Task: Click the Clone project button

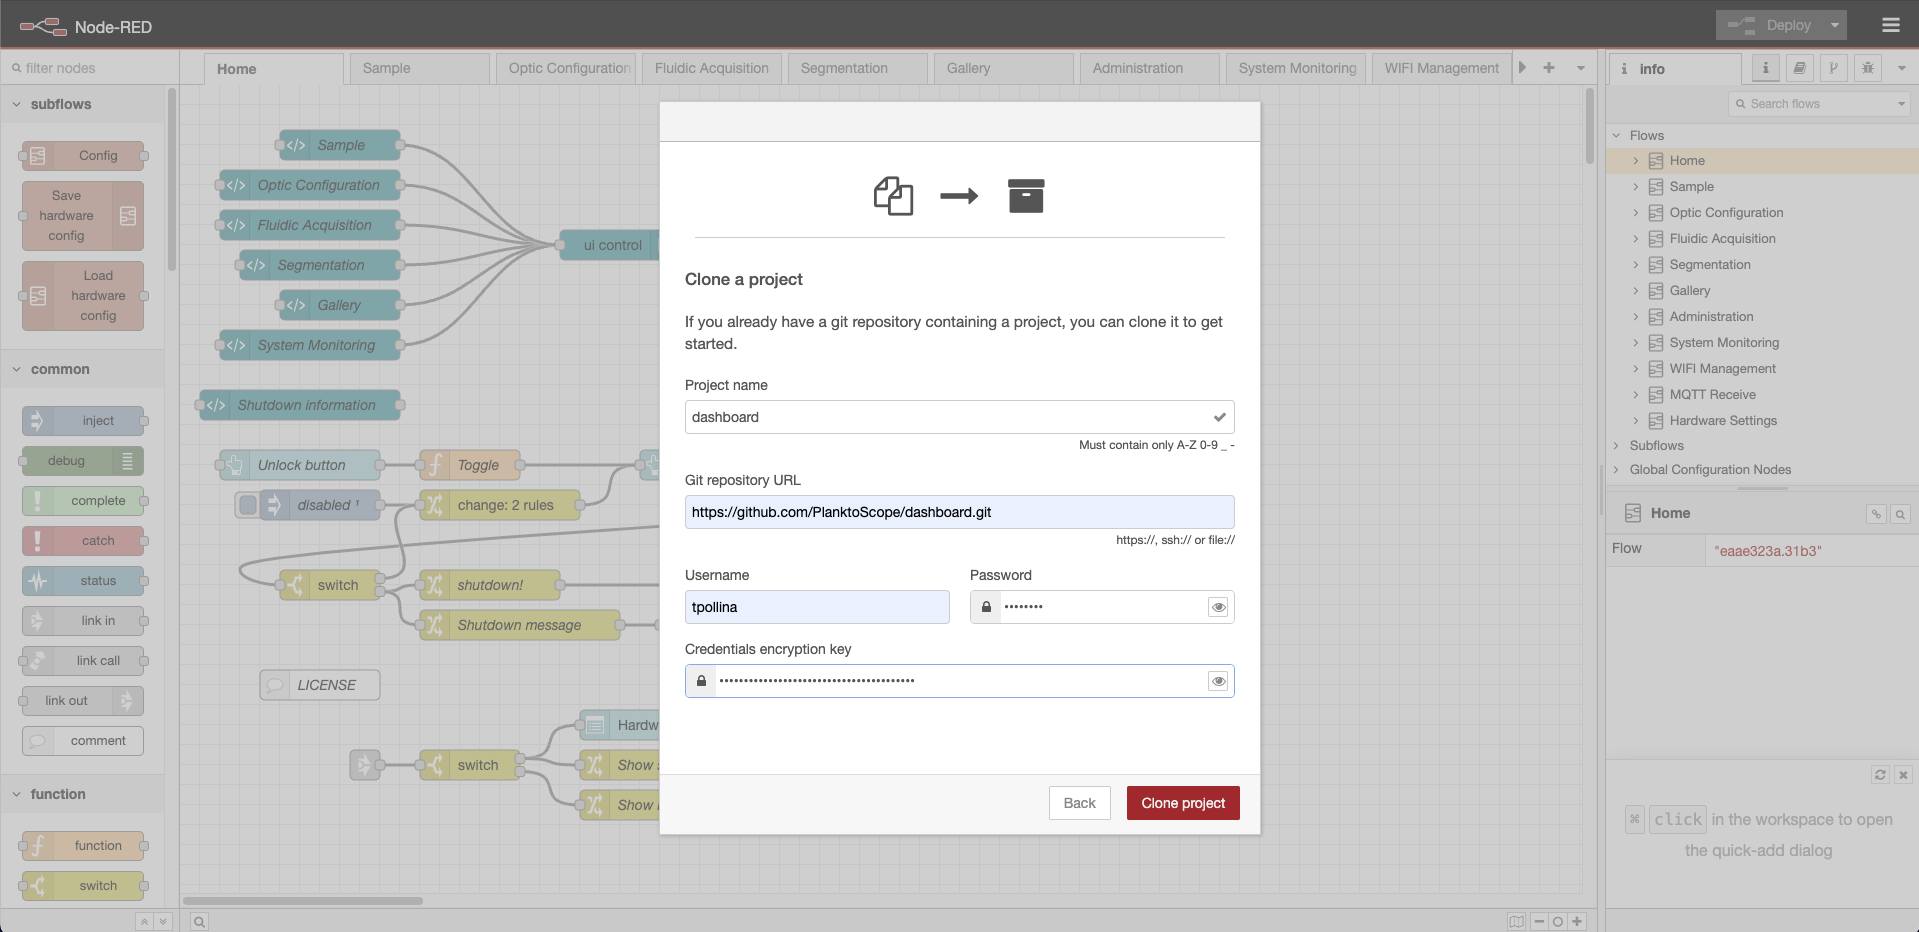Action: 1183,803
